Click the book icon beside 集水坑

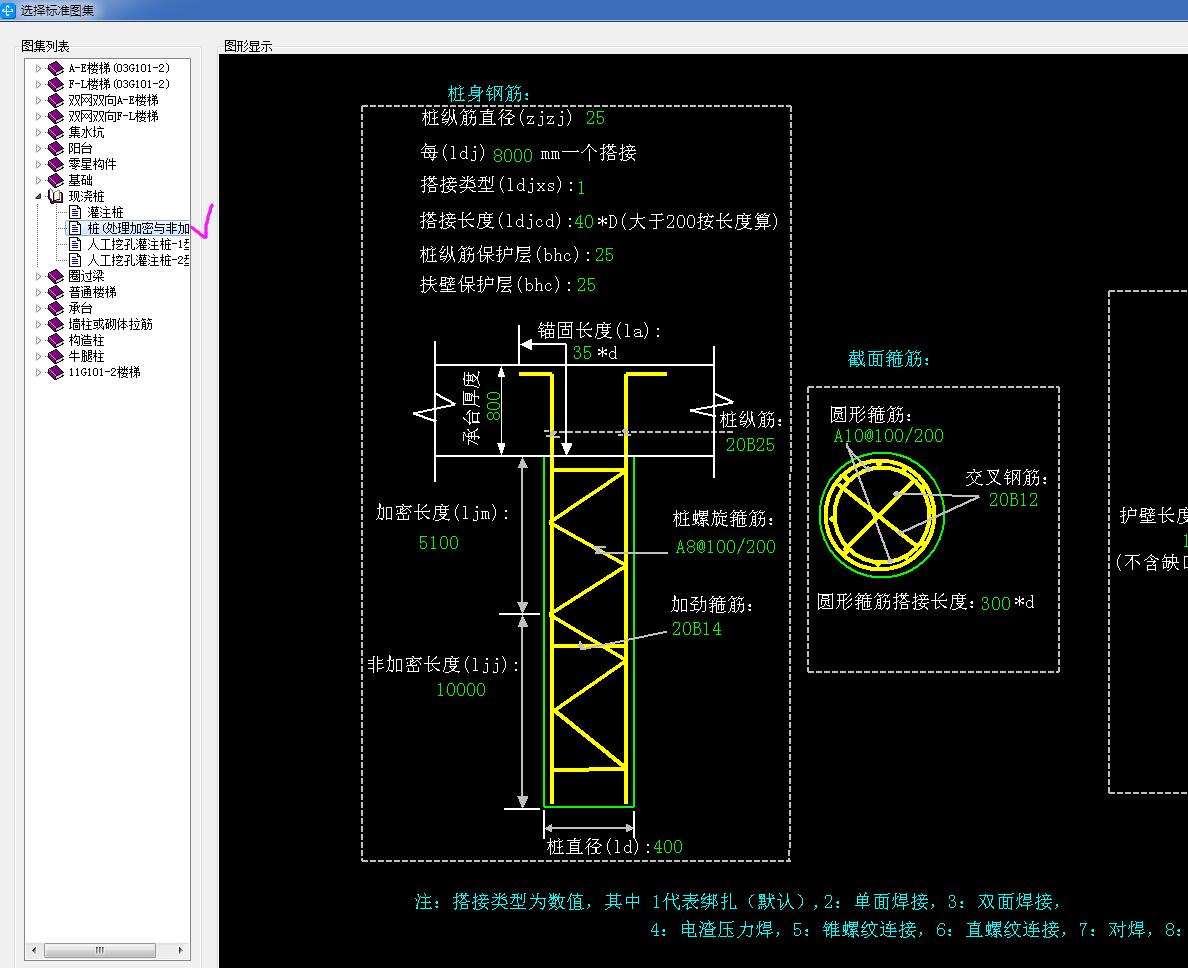click(55, 133)
